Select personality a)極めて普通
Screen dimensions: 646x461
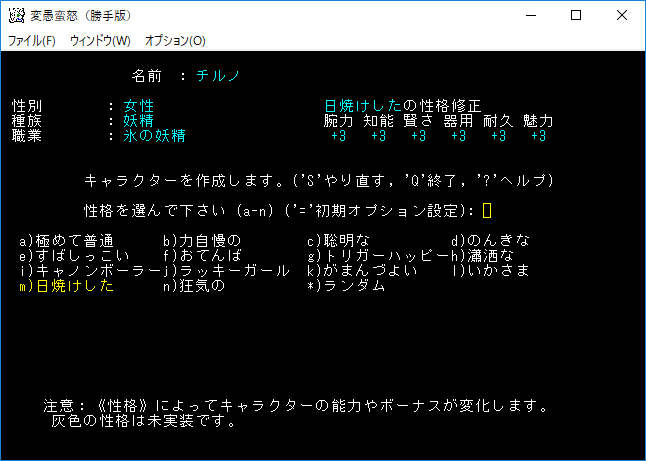pyautogui.click(x=66, y=241)
